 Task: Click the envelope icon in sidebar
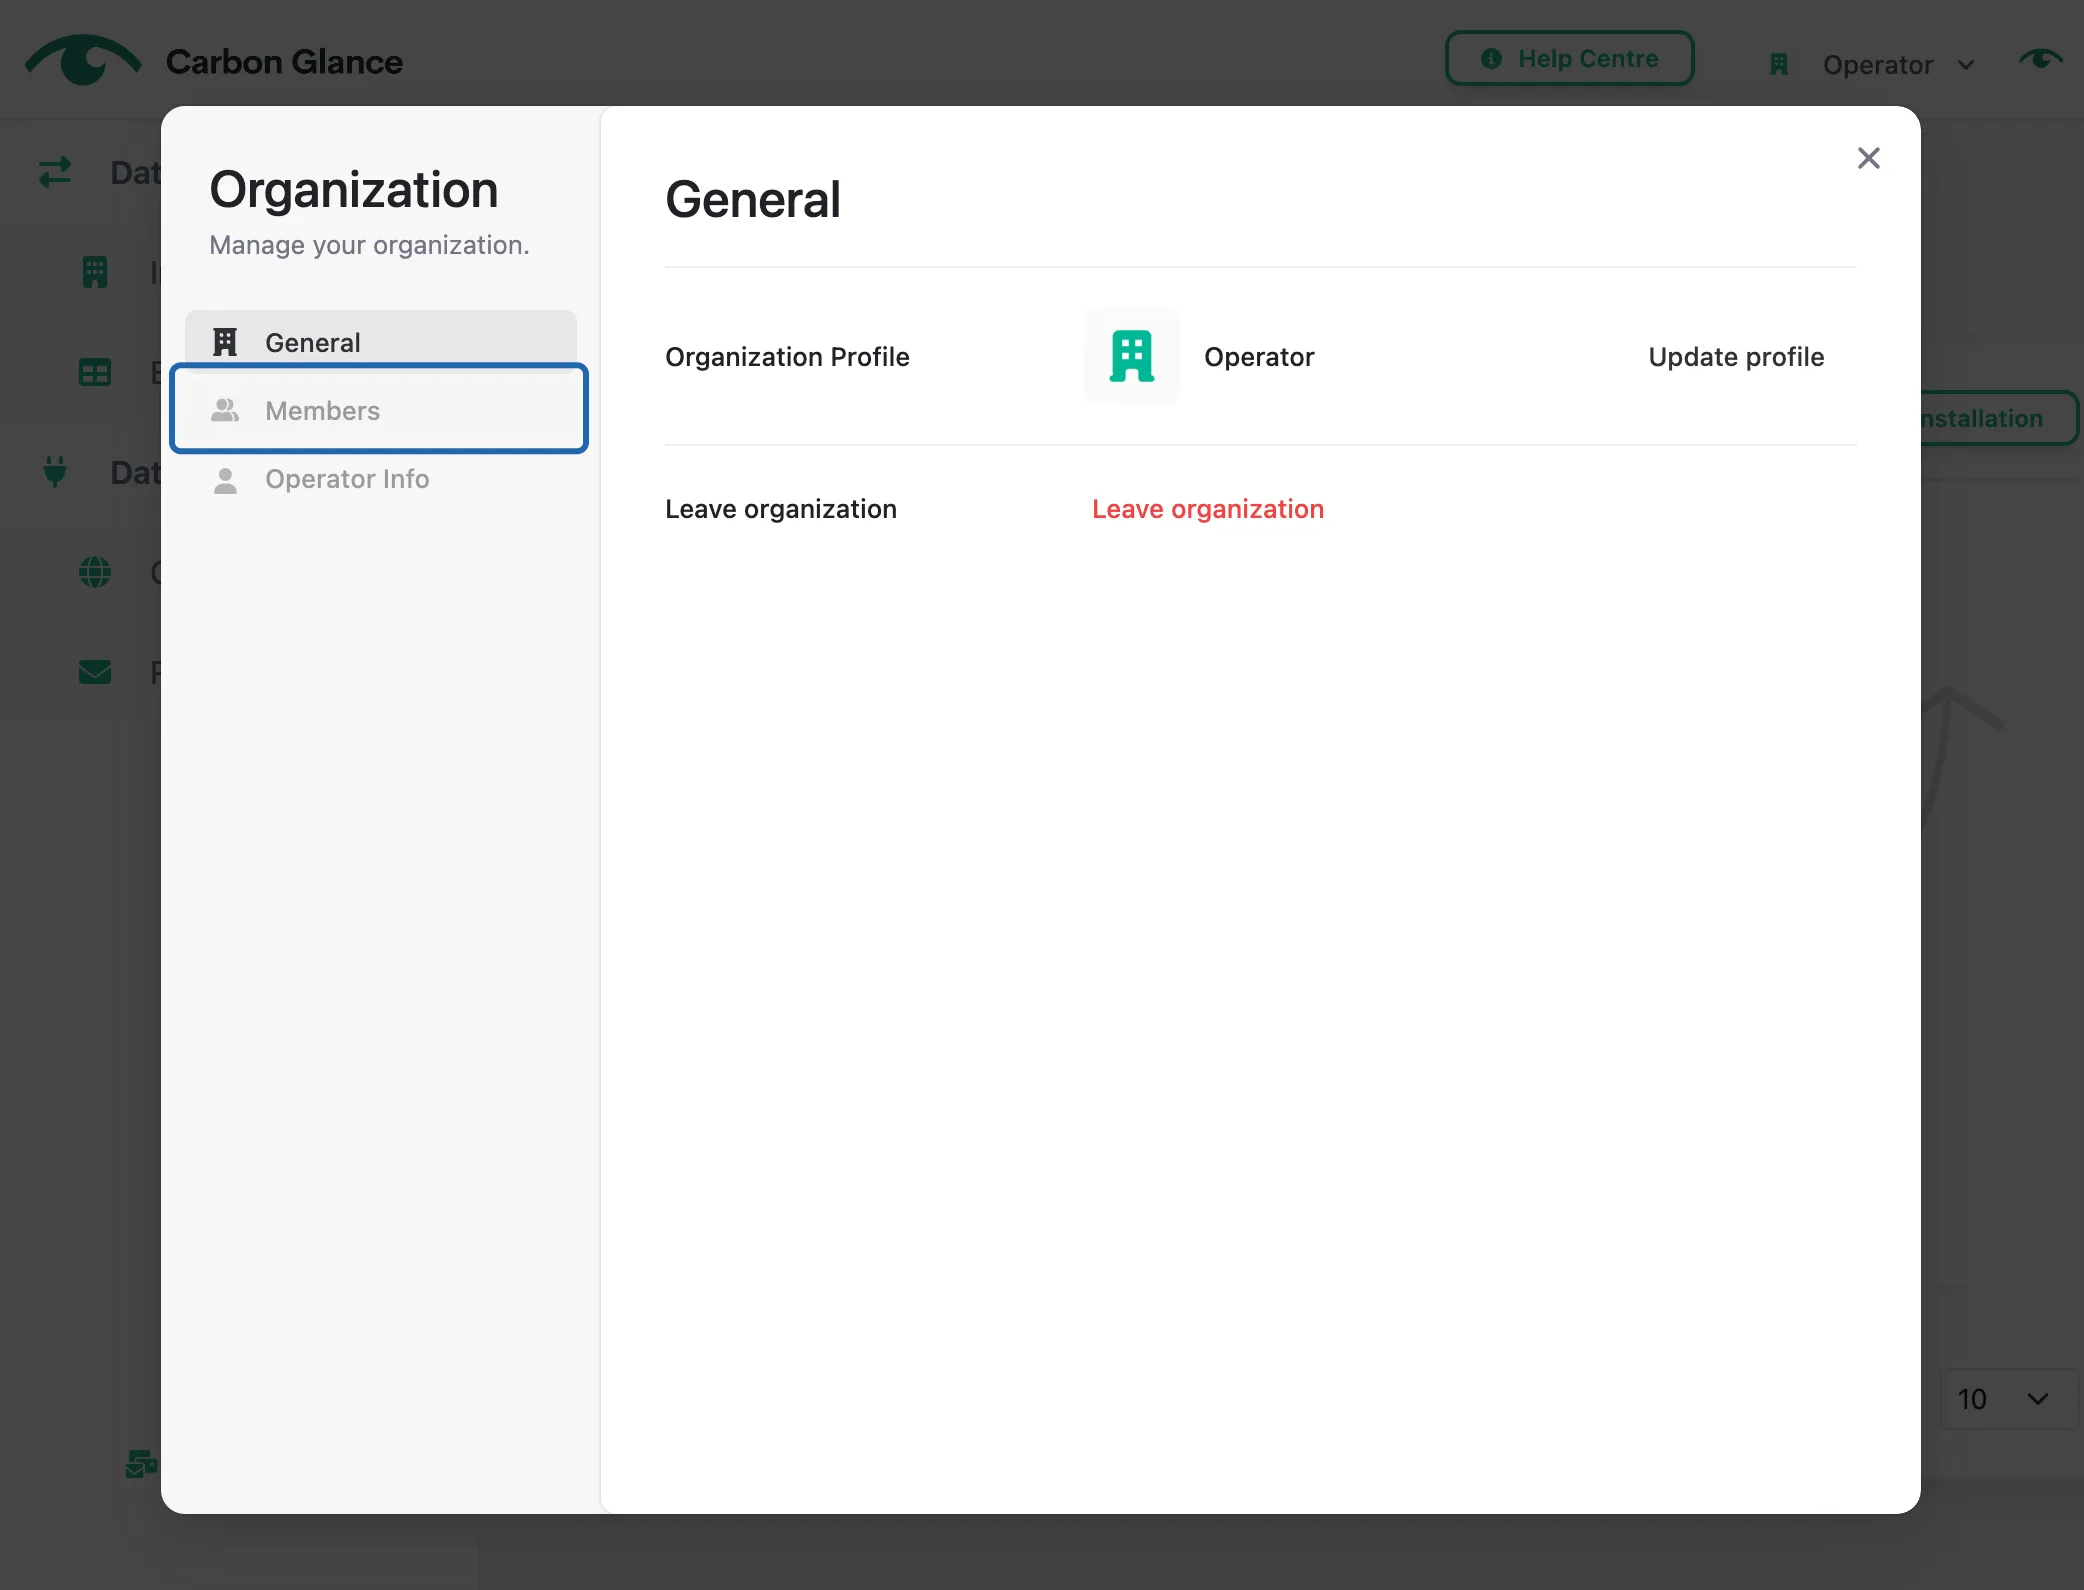[x=95, y=672]
